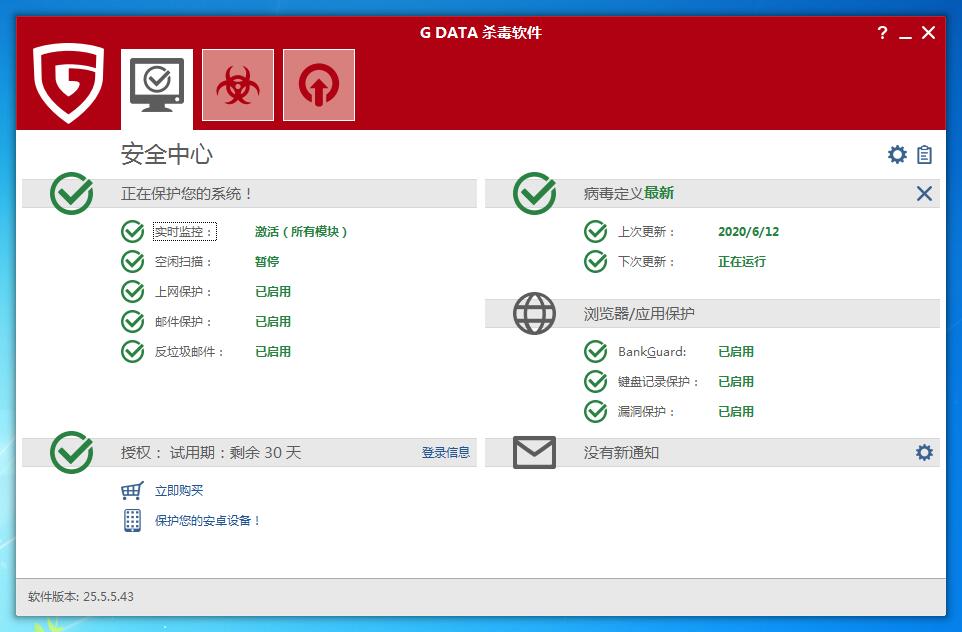Open help with the question mark icon
The height and width of the screenshot is (632, 962).
[882, 33]
